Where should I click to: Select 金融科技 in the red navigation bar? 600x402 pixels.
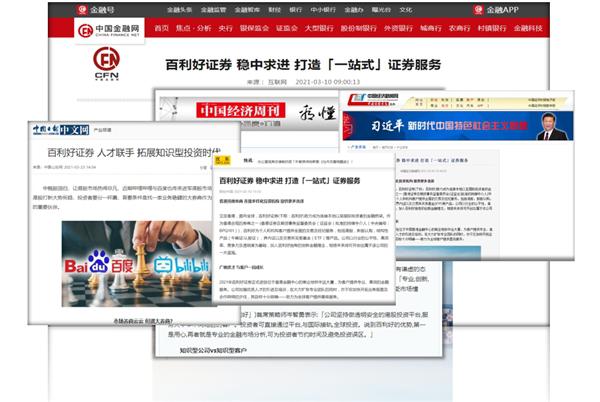[x=528, y=28]
